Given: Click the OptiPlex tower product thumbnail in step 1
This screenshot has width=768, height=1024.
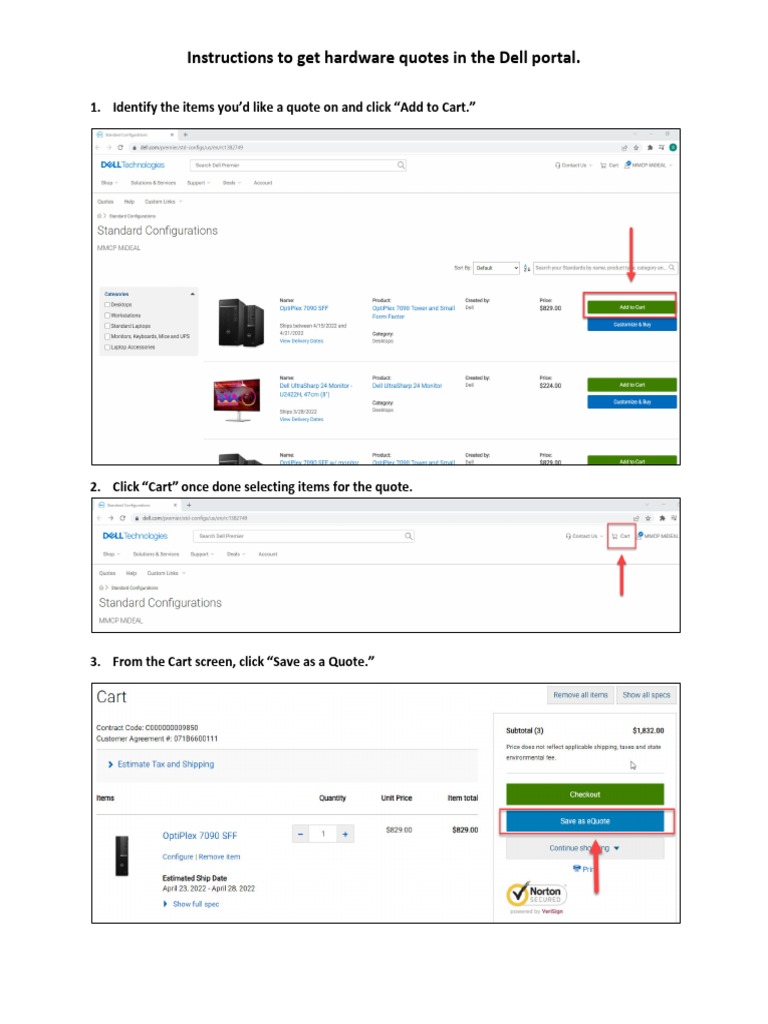Looking at the screenshot, I should (241, 322).
